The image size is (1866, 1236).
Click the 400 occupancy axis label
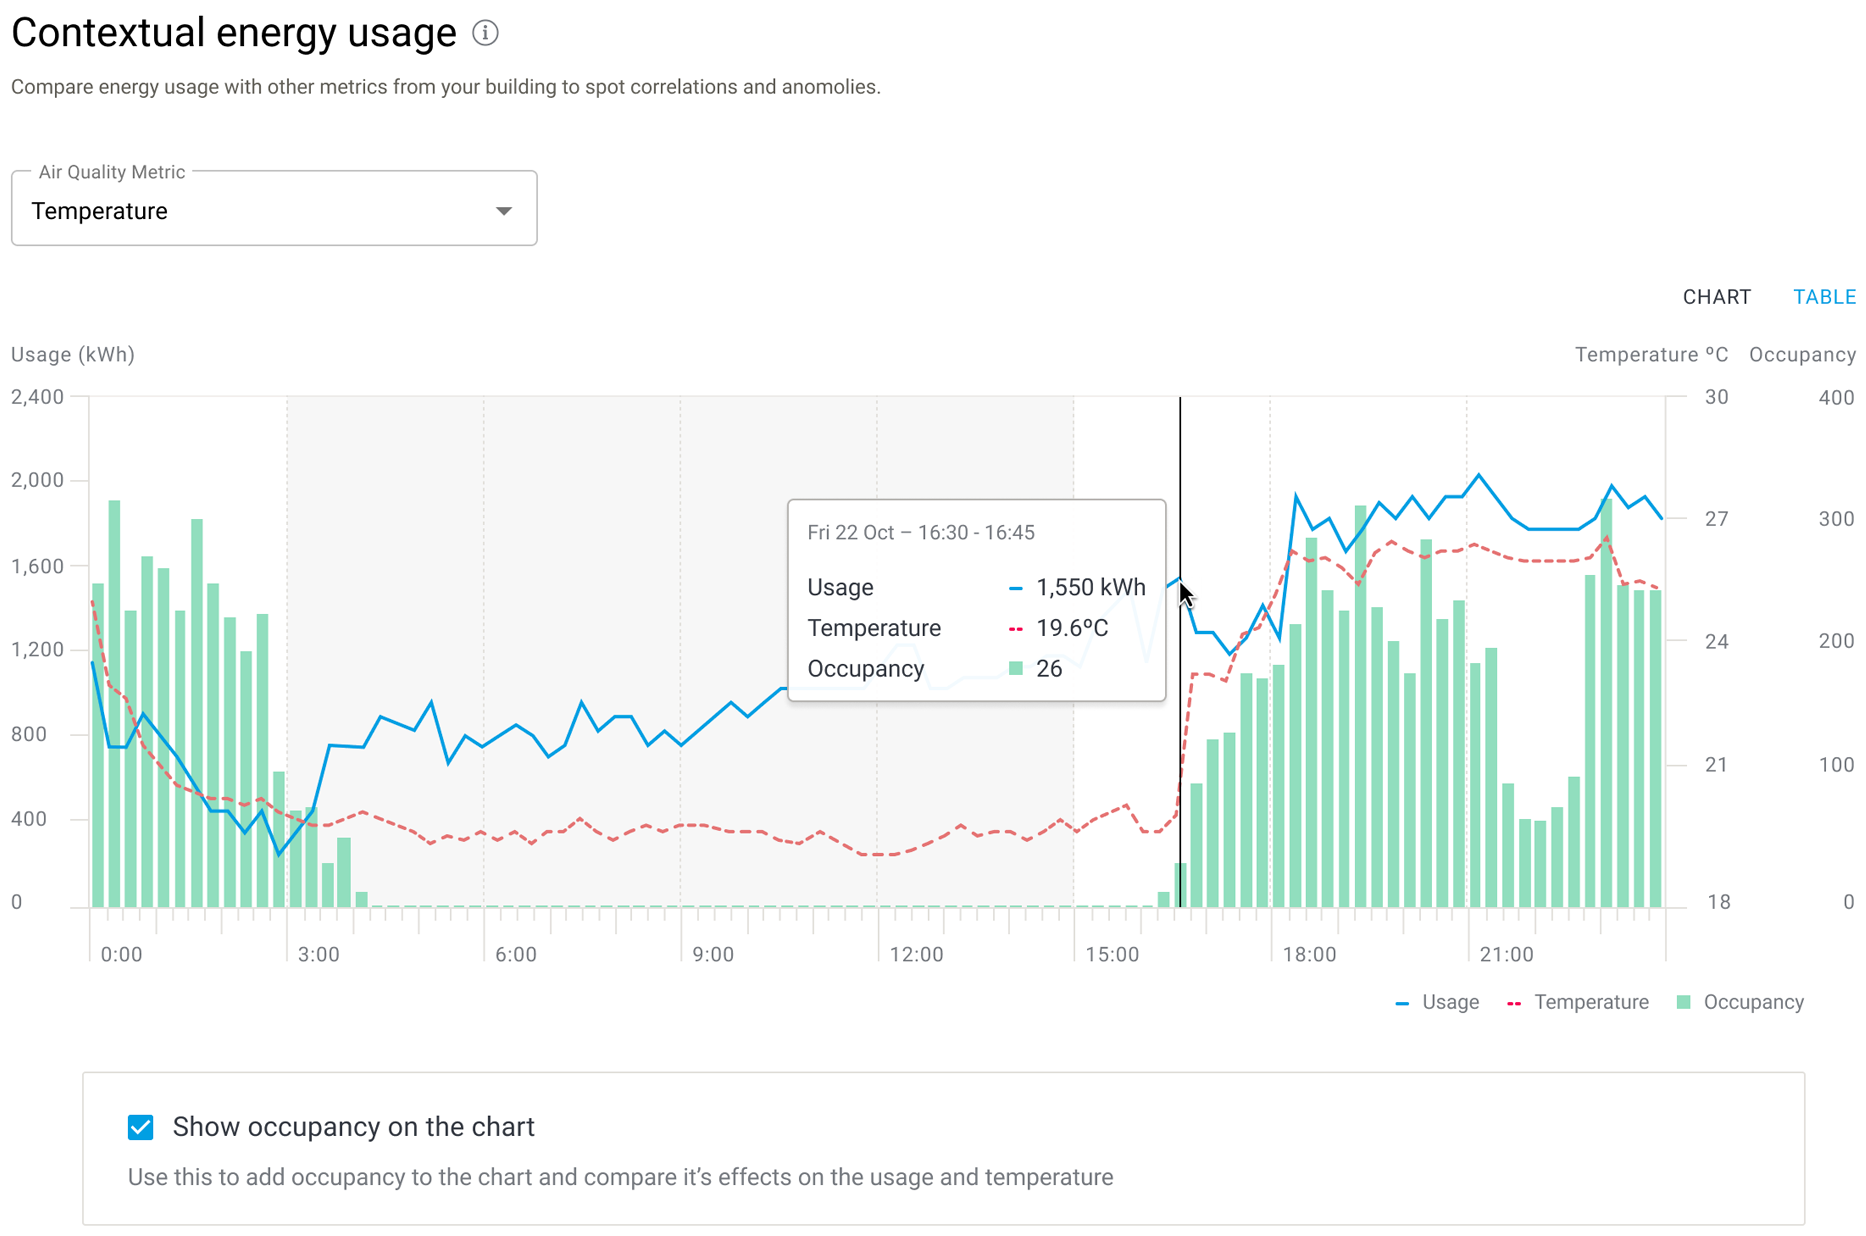tap(1836, 397)
